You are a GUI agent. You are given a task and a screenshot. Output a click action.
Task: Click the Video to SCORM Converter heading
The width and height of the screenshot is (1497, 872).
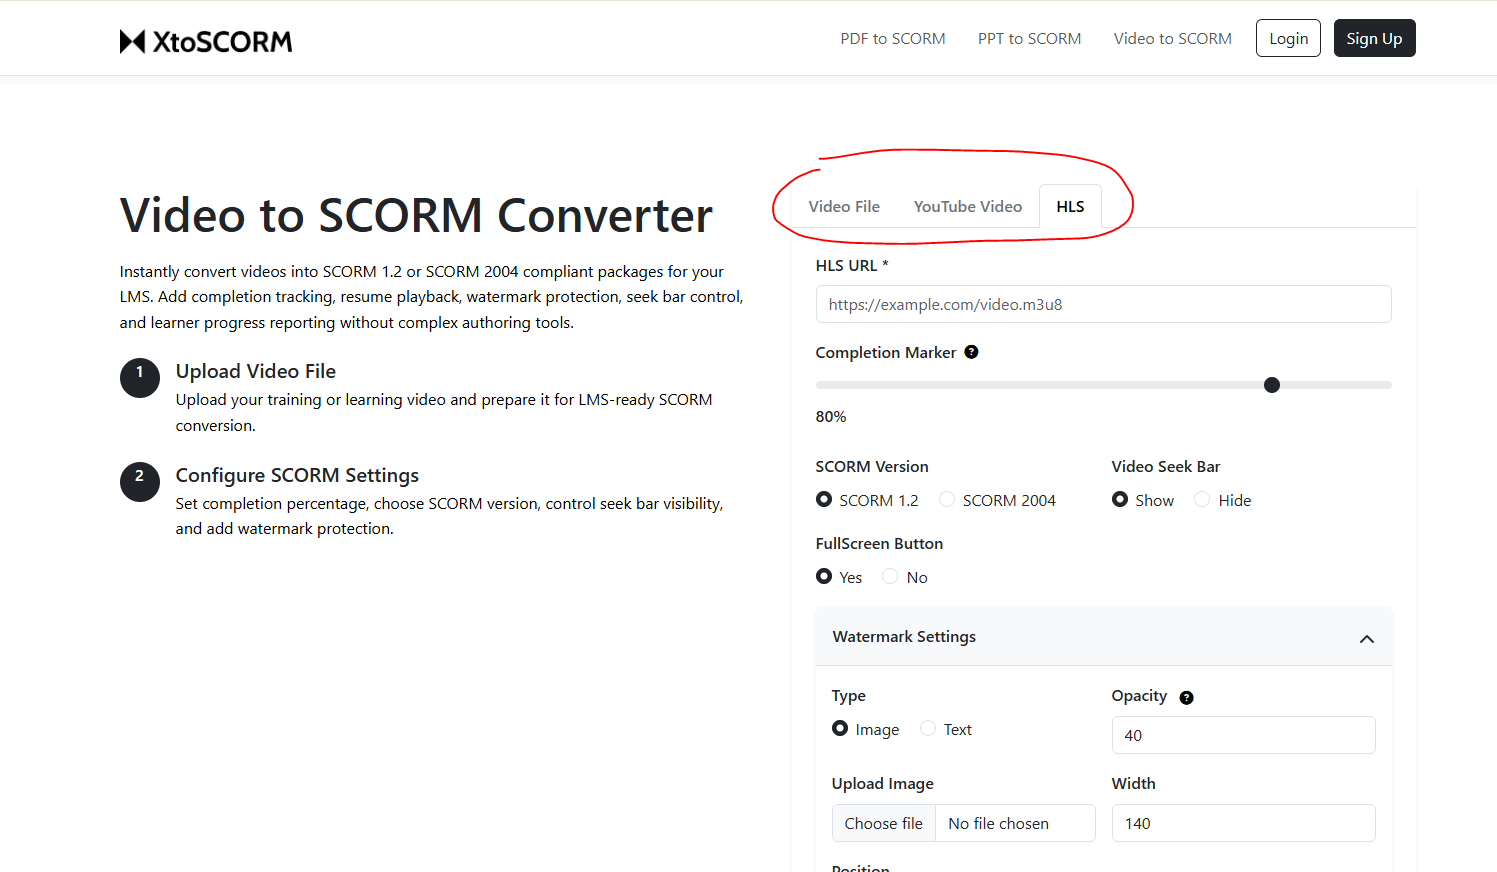pyautogui.click(x=416, y=215)
